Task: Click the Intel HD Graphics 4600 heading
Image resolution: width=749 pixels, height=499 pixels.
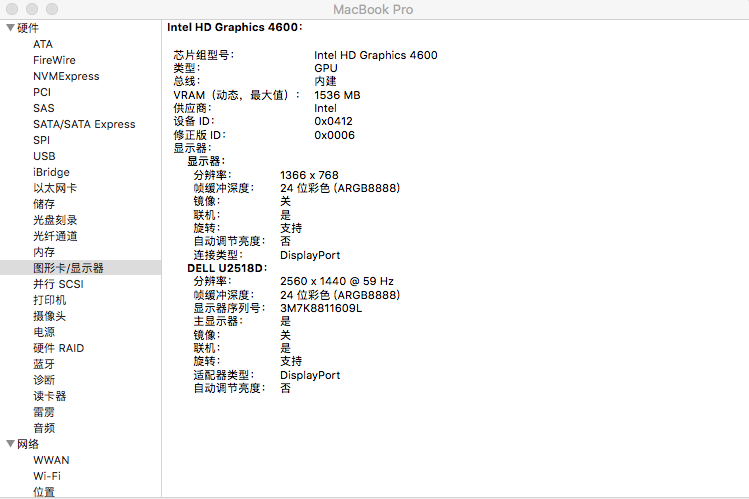Action: (x=235, y=27)
